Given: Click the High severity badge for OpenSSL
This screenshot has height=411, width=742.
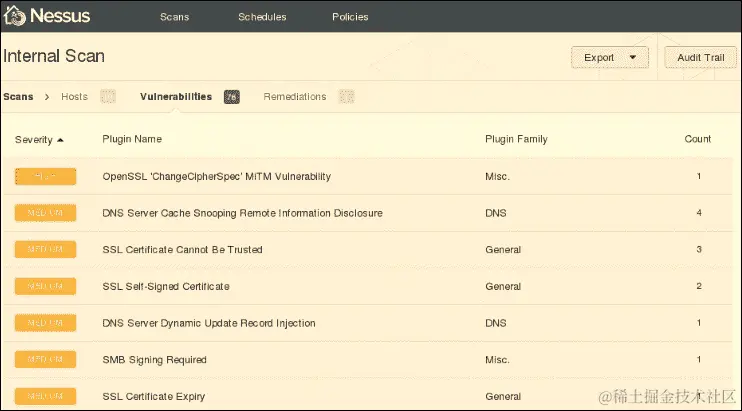Looking at the screenshot, I should 45,176.
